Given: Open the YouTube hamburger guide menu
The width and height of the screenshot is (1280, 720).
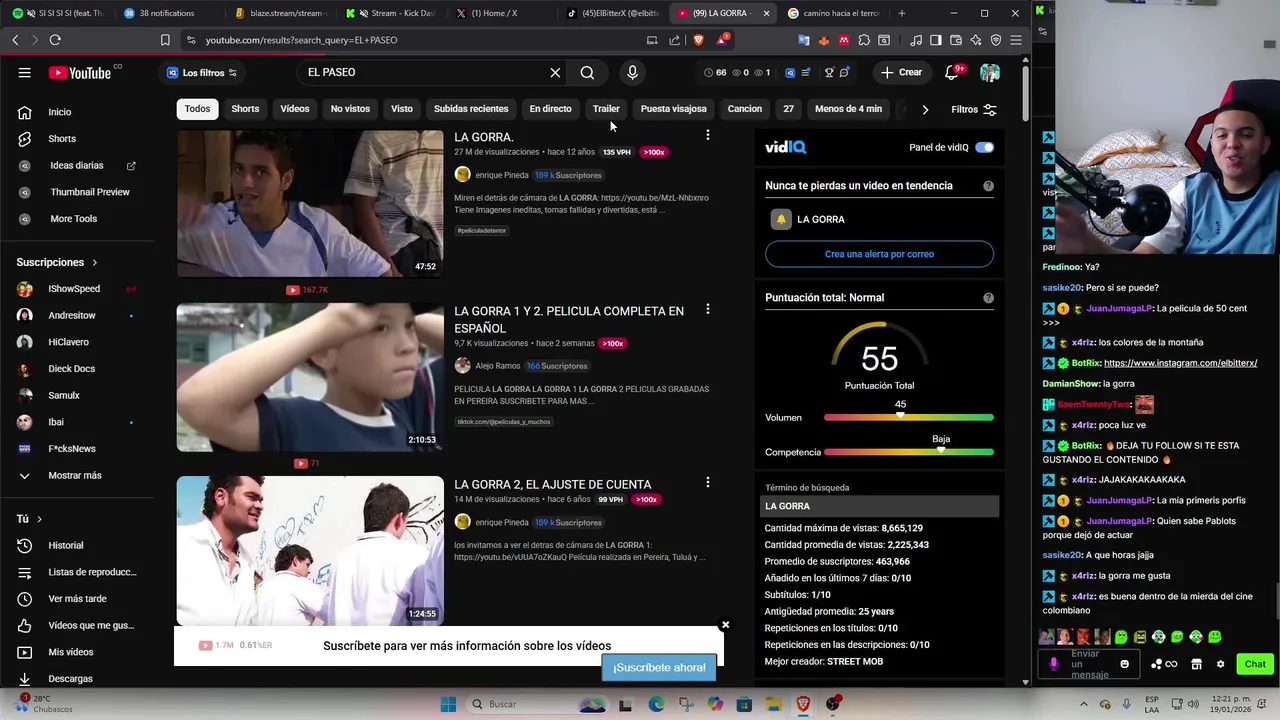Looking at the screenshot, I should (24, 72).
